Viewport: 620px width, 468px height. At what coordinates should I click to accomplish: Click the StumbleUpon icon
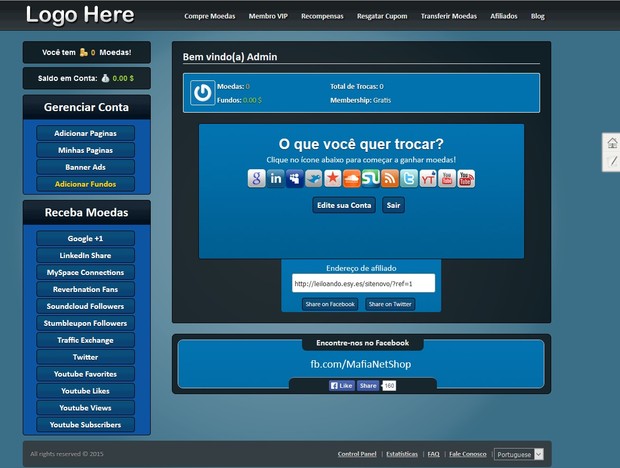pyautogui.click(x=370, y=179)
